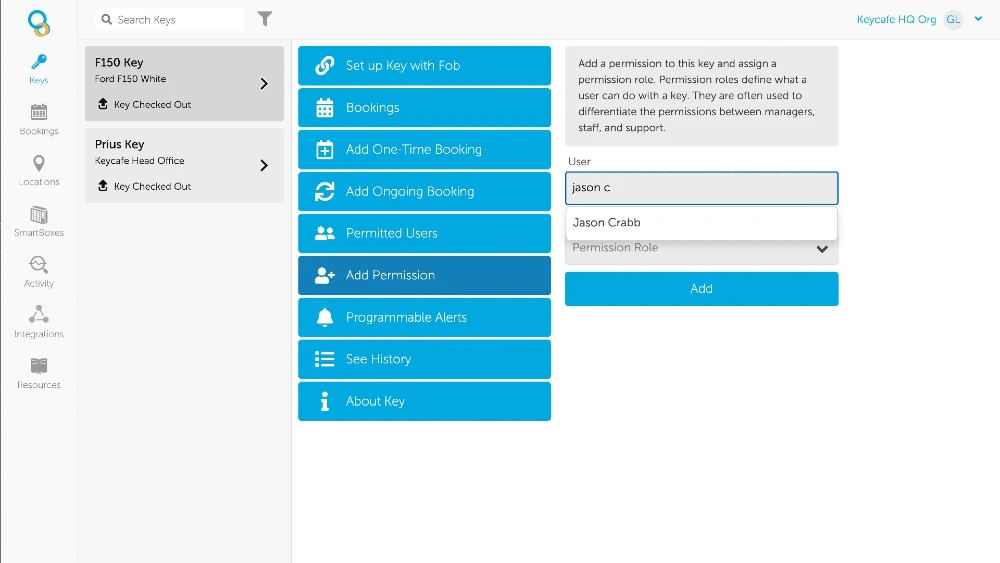Open Integrations in the sidebar

(39, 323)
